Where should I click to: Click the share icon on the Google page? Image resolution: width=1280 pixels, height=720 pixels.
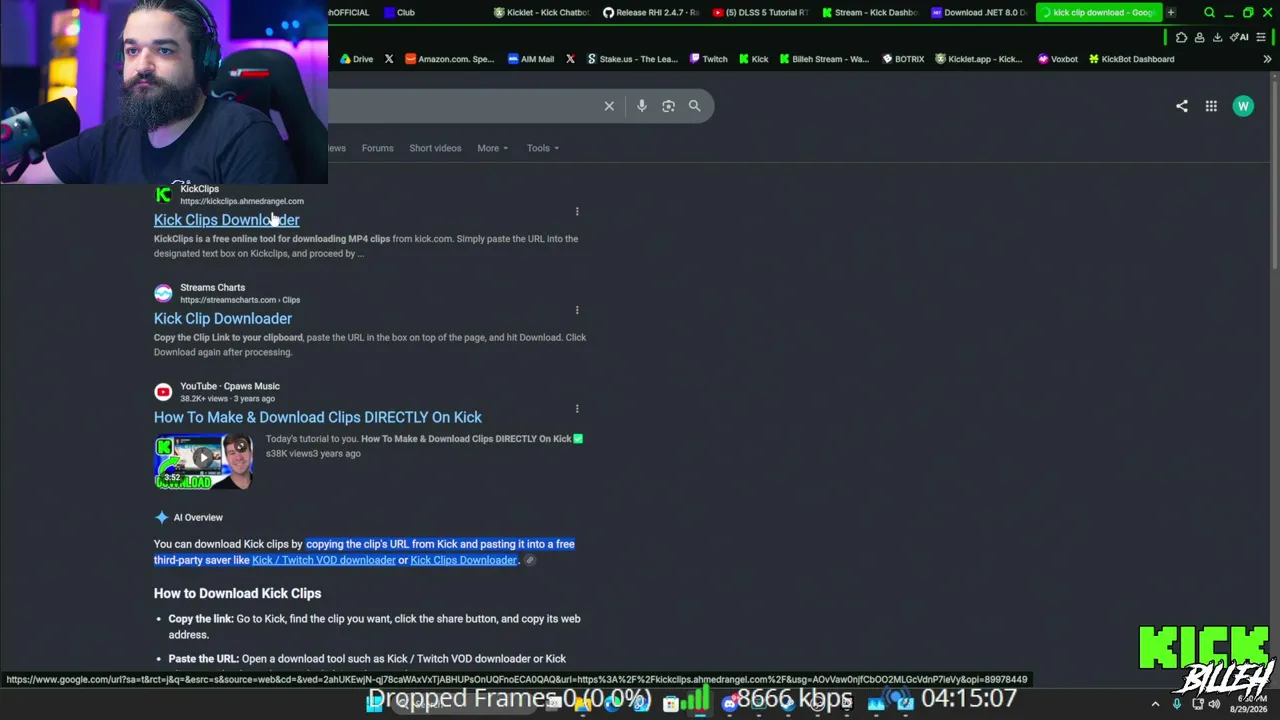[1182, 106]
